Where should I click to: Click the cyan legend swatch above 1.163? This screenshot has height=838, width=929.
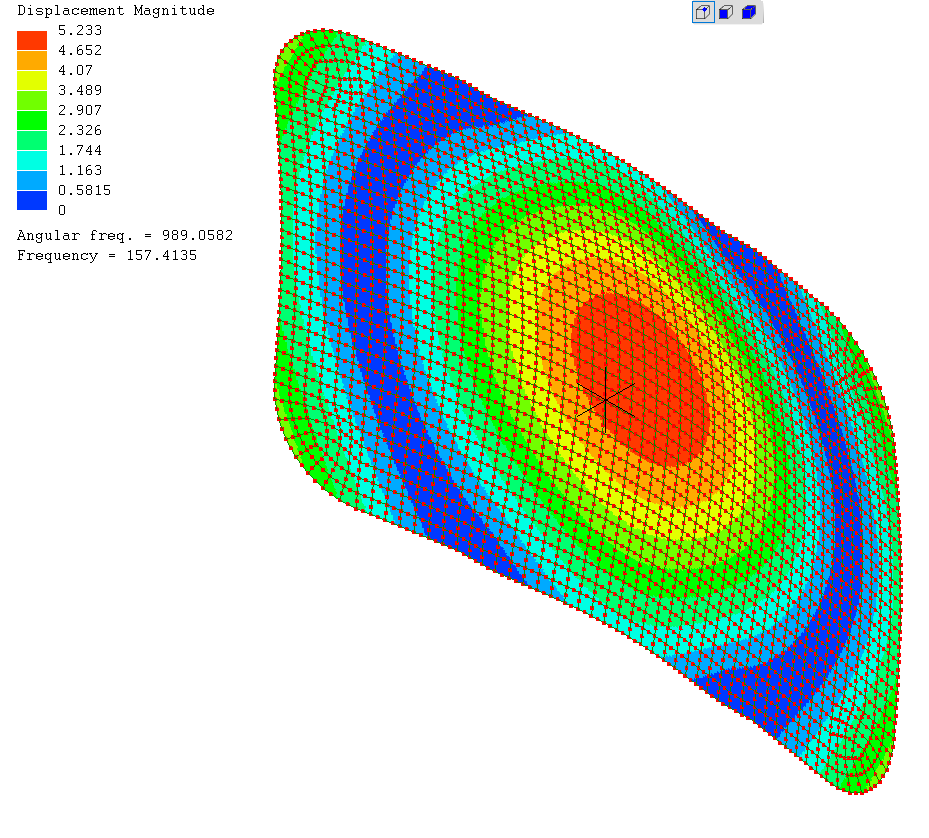[x=32, y=160]
